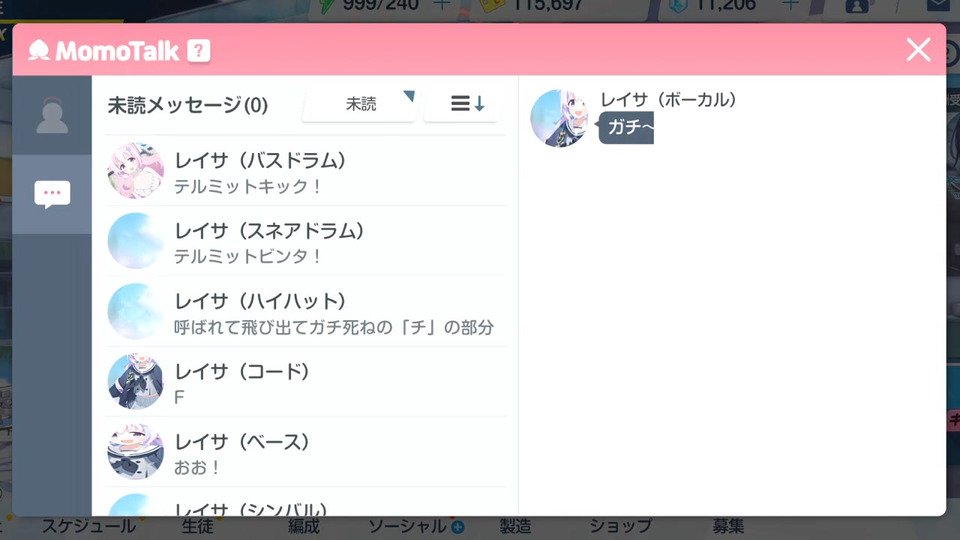This screenshot has width=960, height=540.
Task: Open レイサ（スネアドラム） conversation
Action: (306, 241)
